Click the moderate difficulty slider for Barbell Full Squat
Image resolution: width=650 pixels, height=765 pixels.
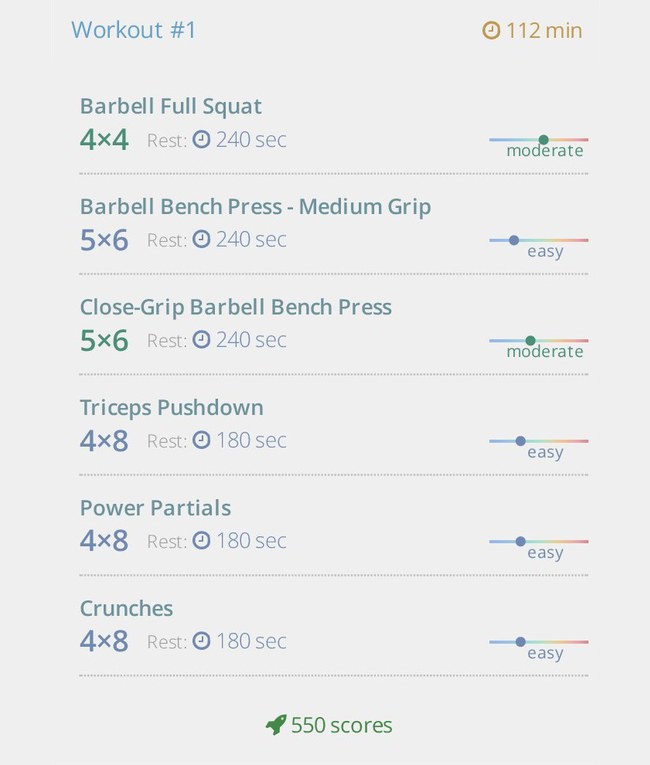pos(539,140)
